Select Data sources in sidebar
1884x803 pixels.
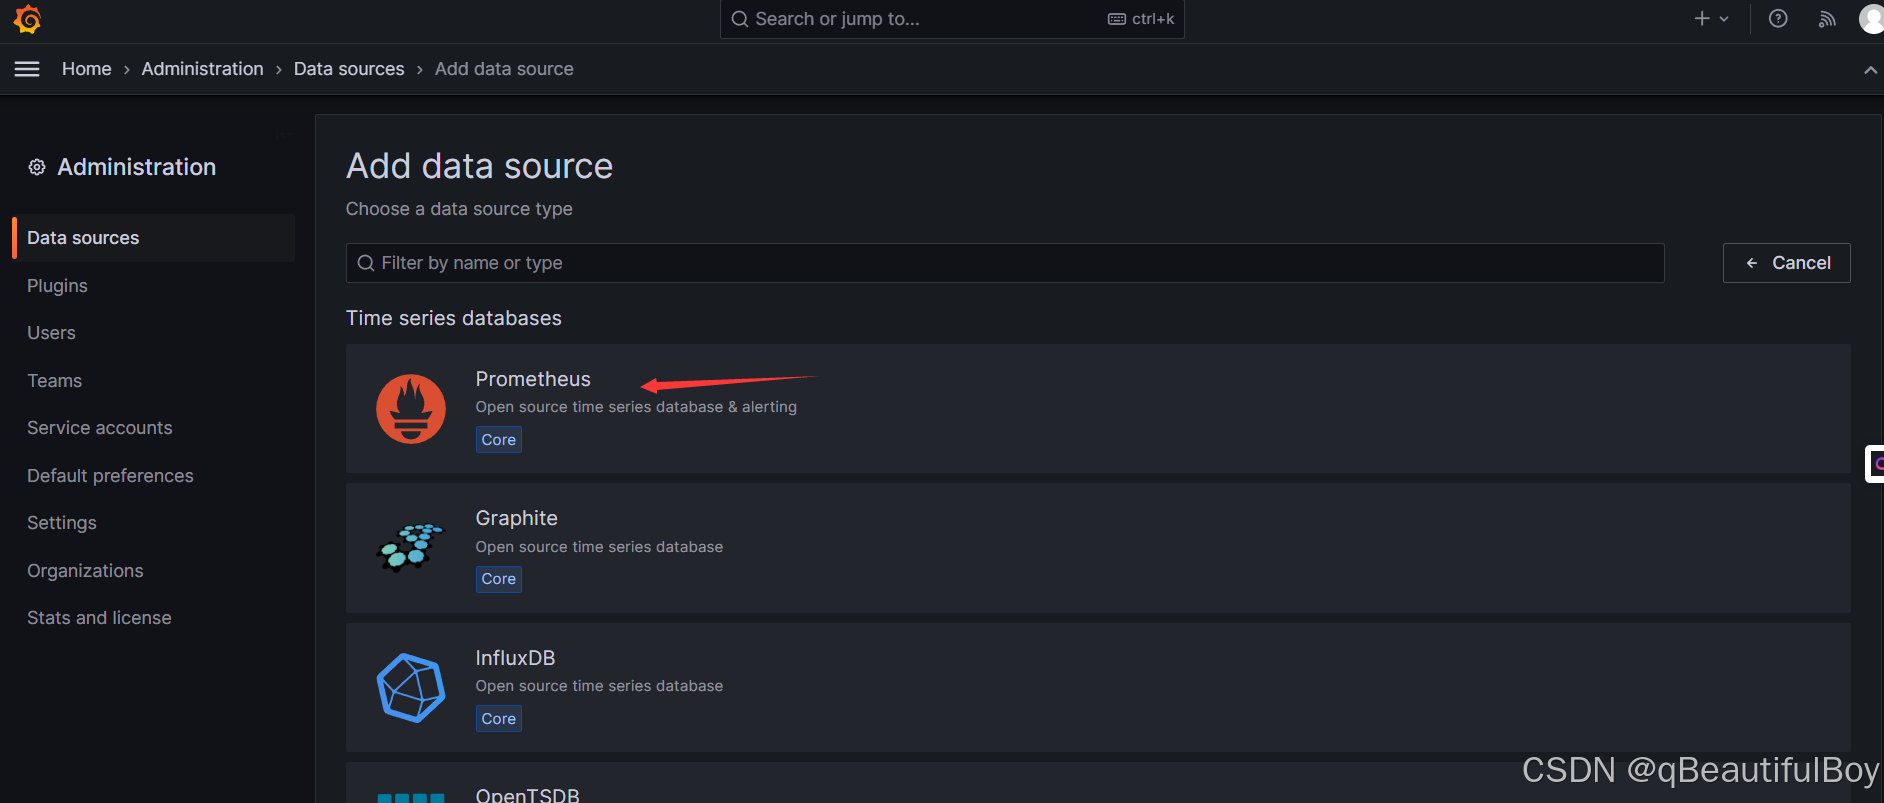click(154, 238)
